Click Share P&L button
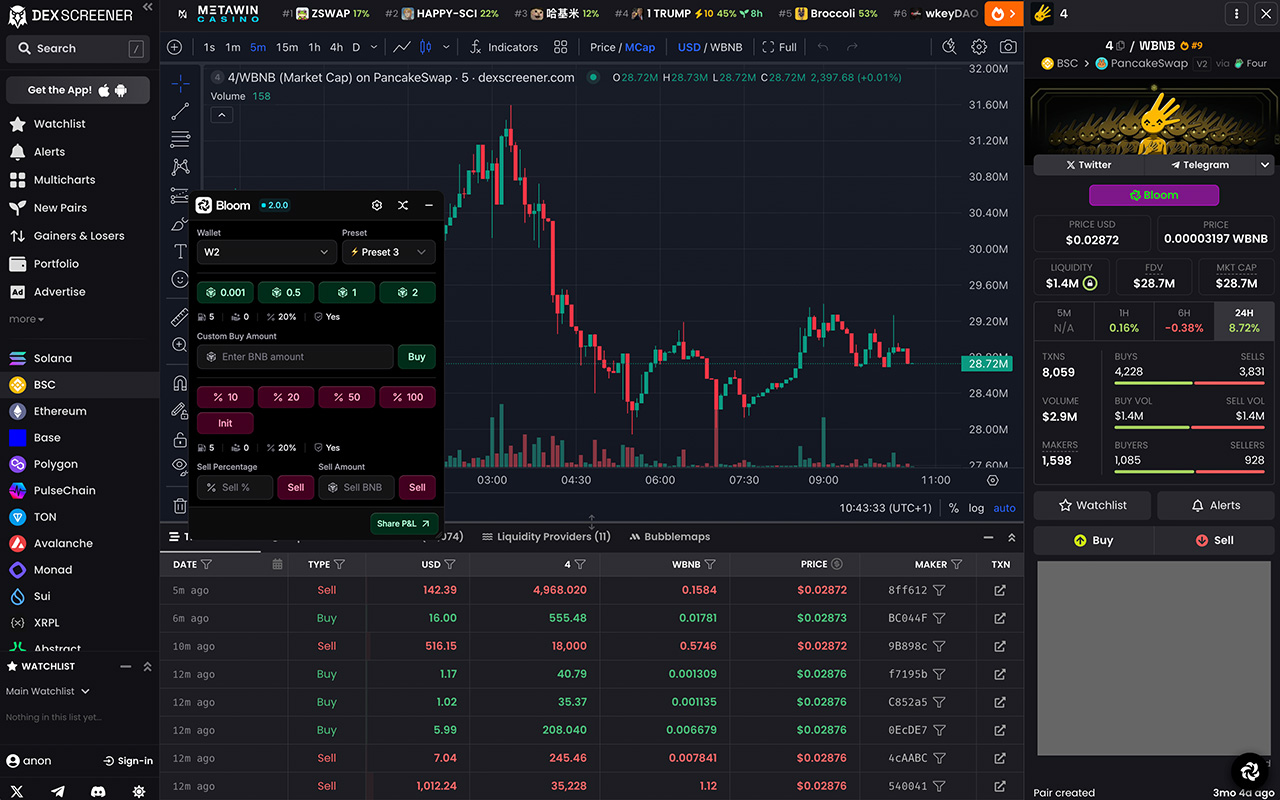The height and width of the screenshot is (800, 1280). [404, 523]
